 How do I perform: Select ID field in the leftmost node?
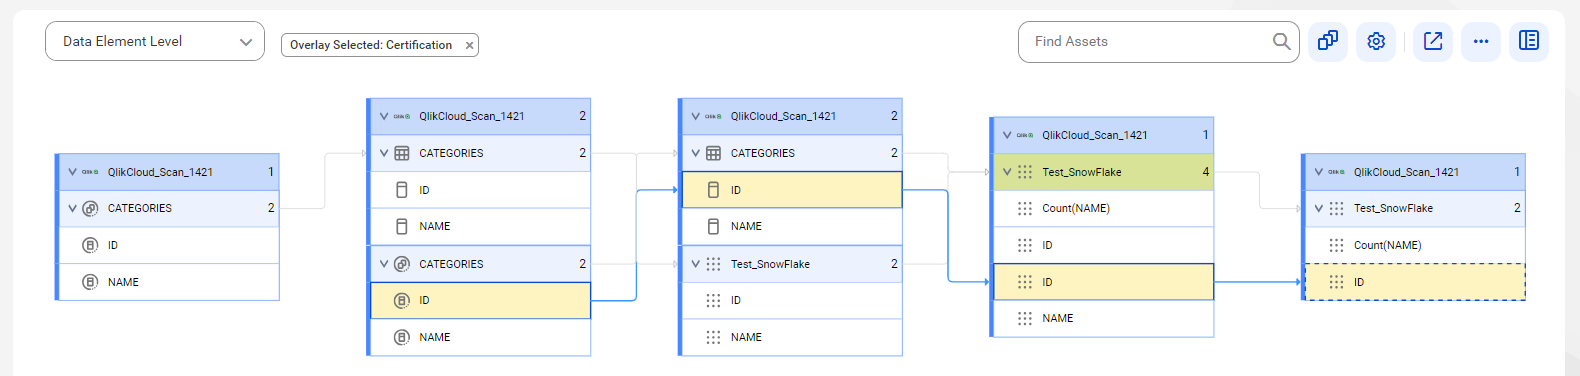pyautogui.click(x=168, y=245)
